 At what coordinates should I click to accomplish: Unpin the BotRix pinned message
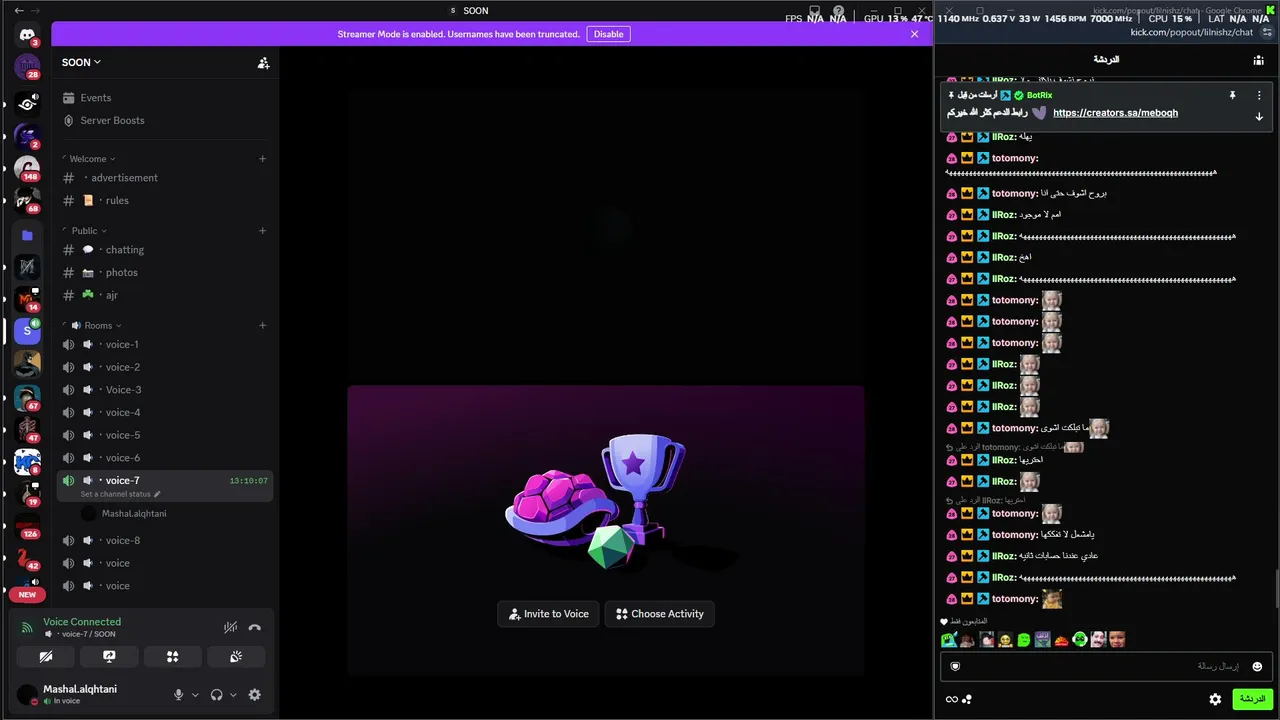pos(1232,95)
